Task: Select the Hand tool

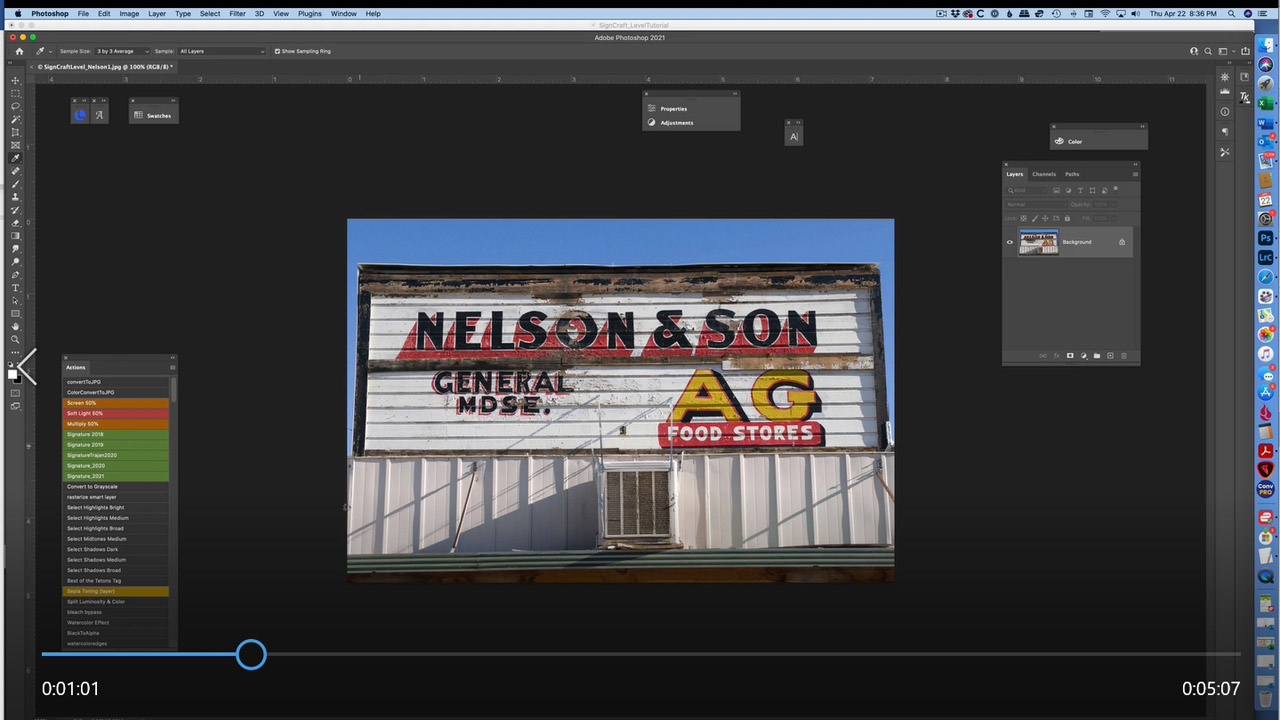Action: (x=14, y=326)
